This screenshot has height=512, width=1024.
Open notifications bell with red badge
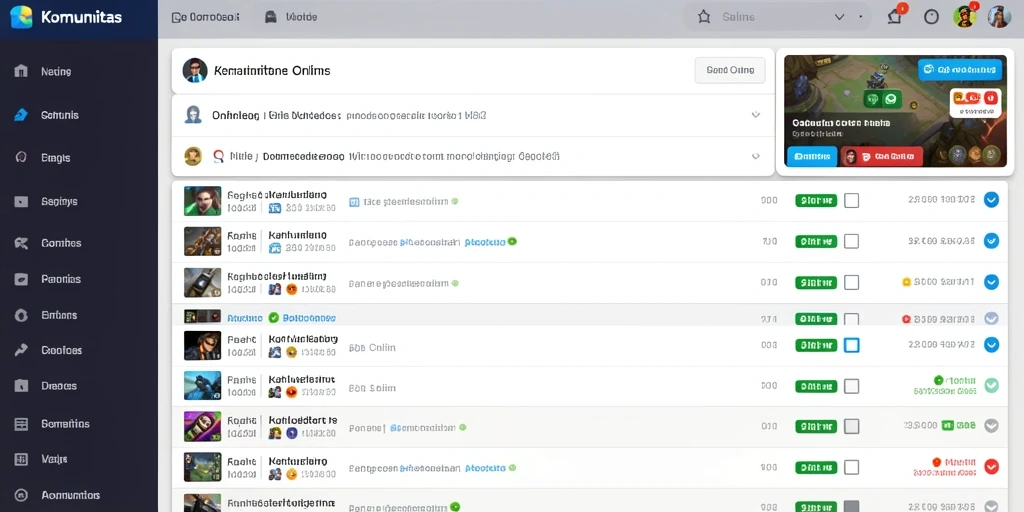pyautogui.click(x=895, y=16)
